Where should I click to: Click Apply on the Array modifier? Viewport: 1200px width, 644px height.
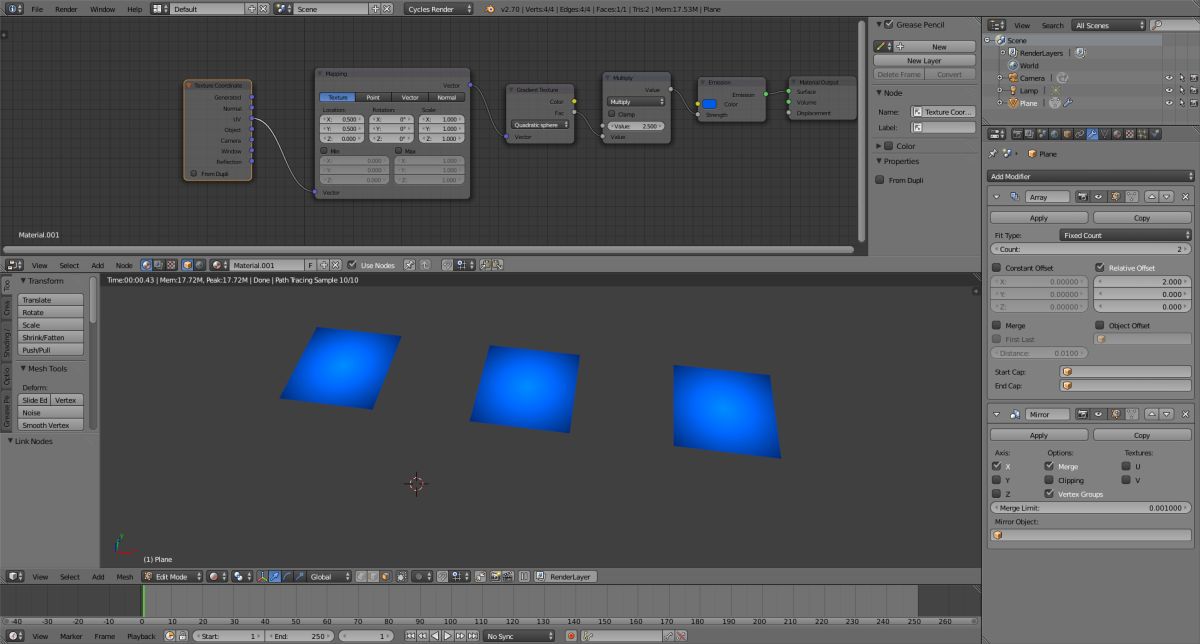click(1039, 217)
